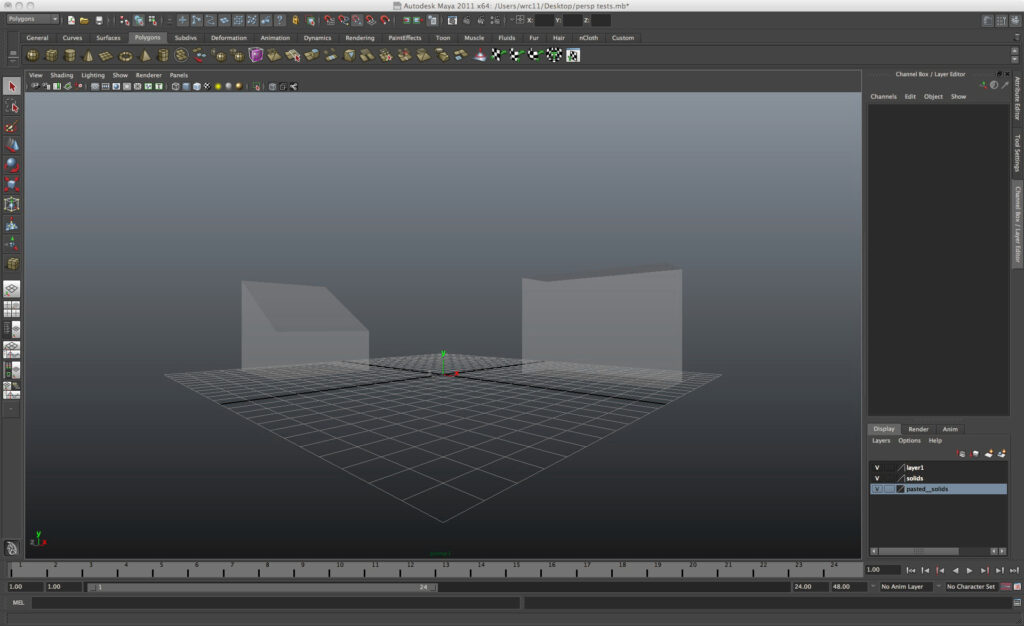Activate the Lasso Select tool

(12, 107)
